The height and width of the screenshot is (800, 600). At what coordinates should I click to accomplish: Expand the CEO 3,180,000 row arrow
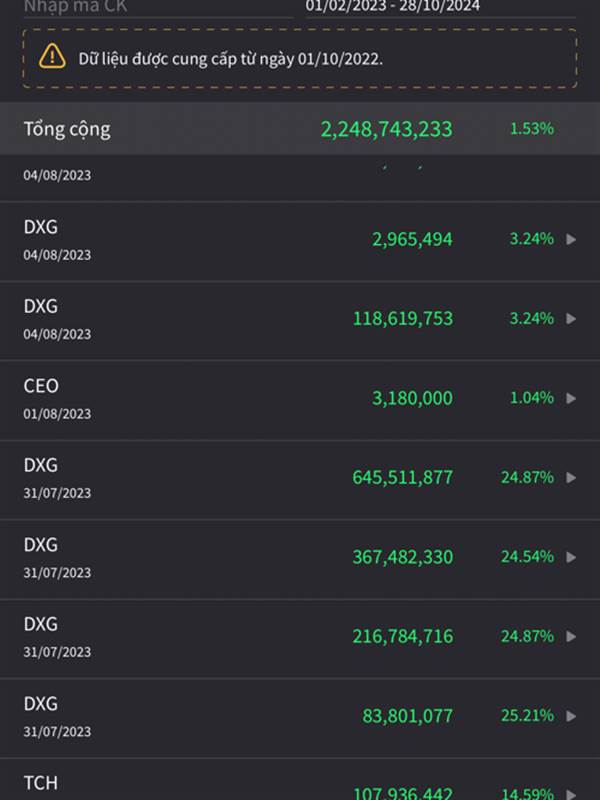571,398
